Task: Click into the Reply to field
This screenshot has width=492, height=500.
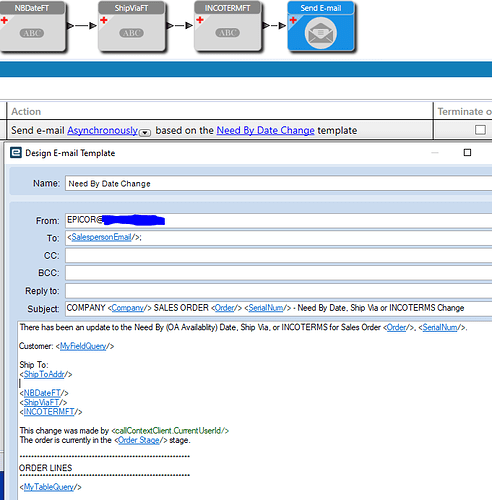Action: click(278, 291)
